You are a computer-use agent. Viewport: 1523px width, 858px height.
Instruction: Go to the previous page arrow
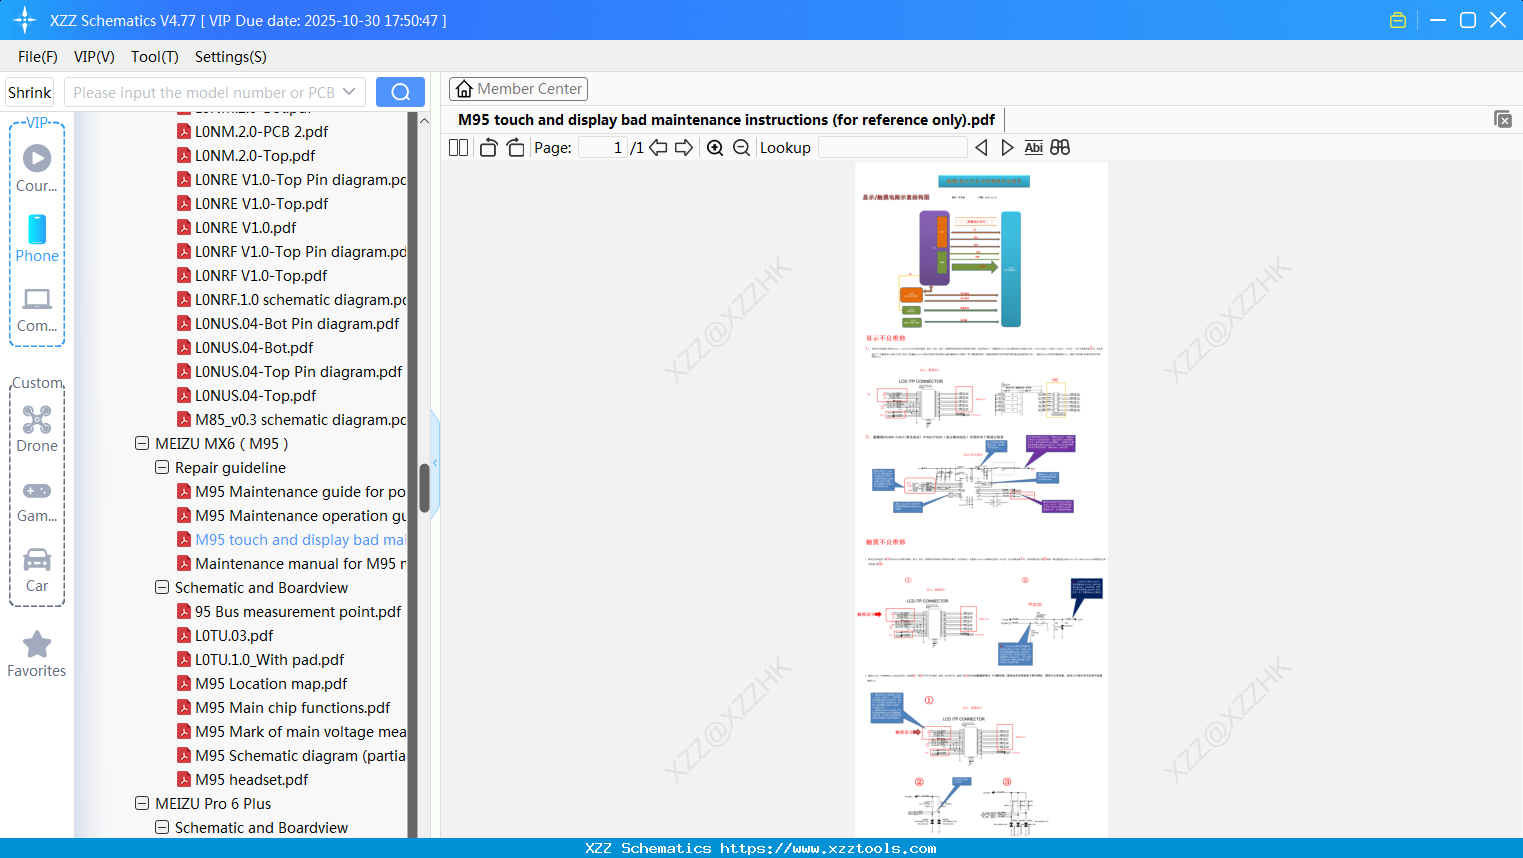click(x=658, y=147)
